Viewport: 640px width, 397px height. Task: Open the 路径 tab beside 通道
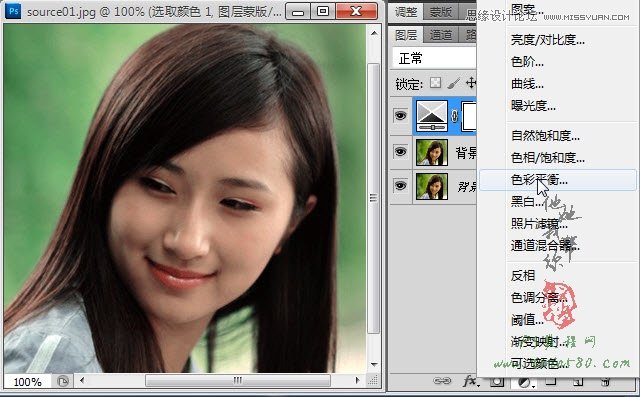(x=469, y=35)
